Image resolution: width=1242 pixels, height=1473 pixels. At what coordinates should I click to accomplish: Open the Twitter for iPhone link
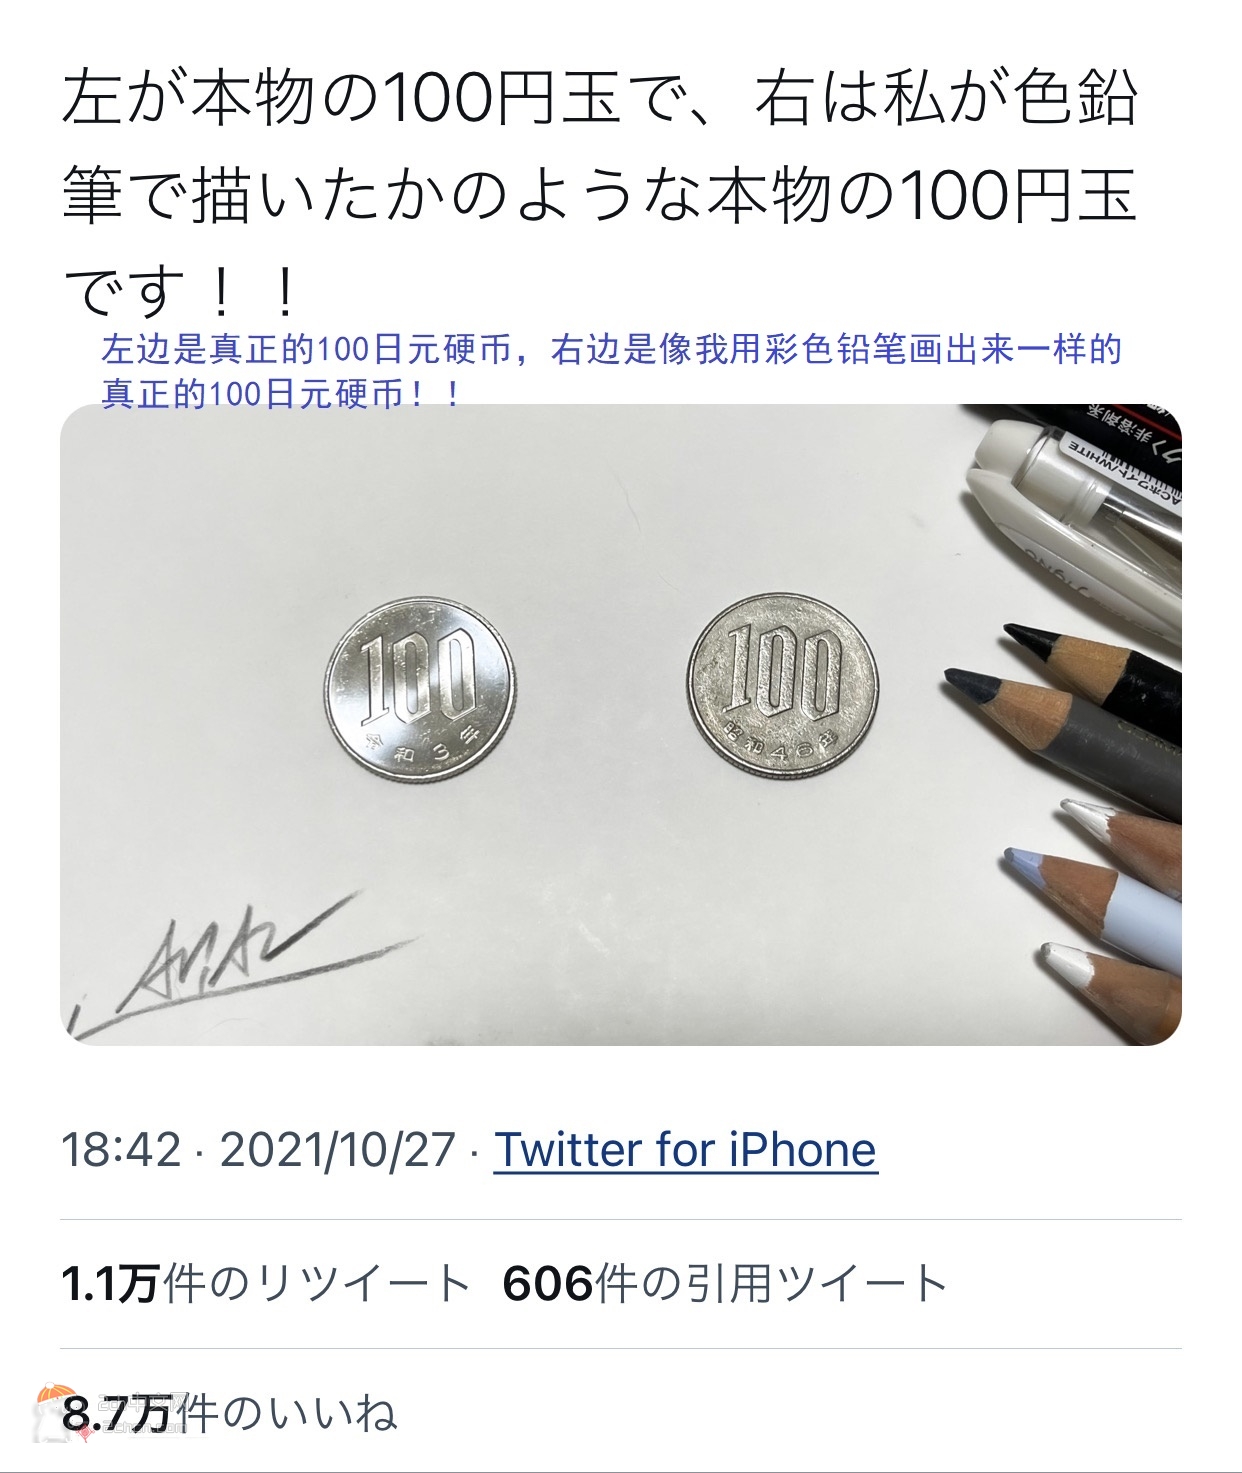coord(685,1150)
